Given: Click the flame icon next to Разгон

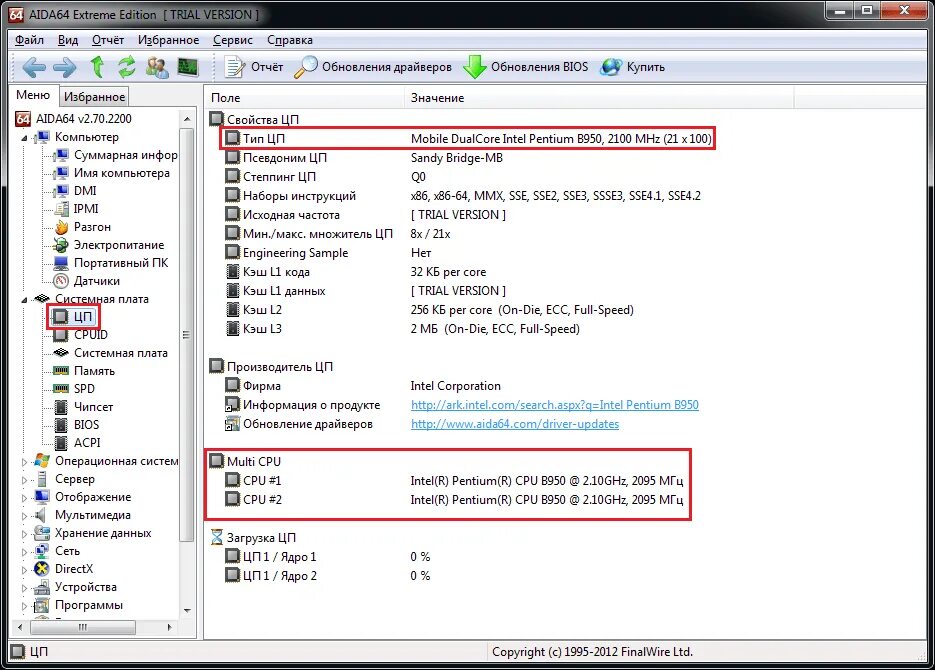Looking at the screenshot, I should 61,227.
